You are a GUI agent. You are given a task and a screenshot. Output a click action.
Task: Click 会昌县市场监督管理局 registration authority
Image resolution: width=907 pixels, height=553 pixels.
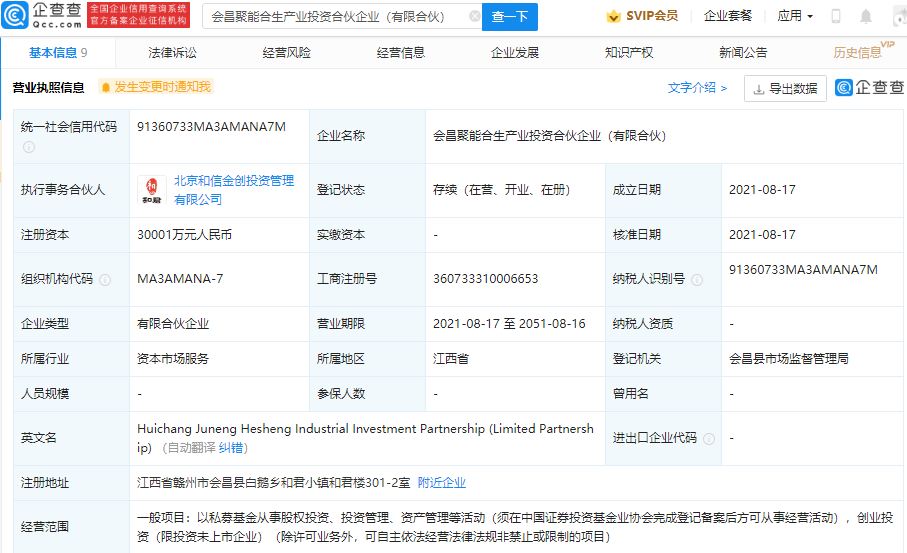click(x=788, y=359)
